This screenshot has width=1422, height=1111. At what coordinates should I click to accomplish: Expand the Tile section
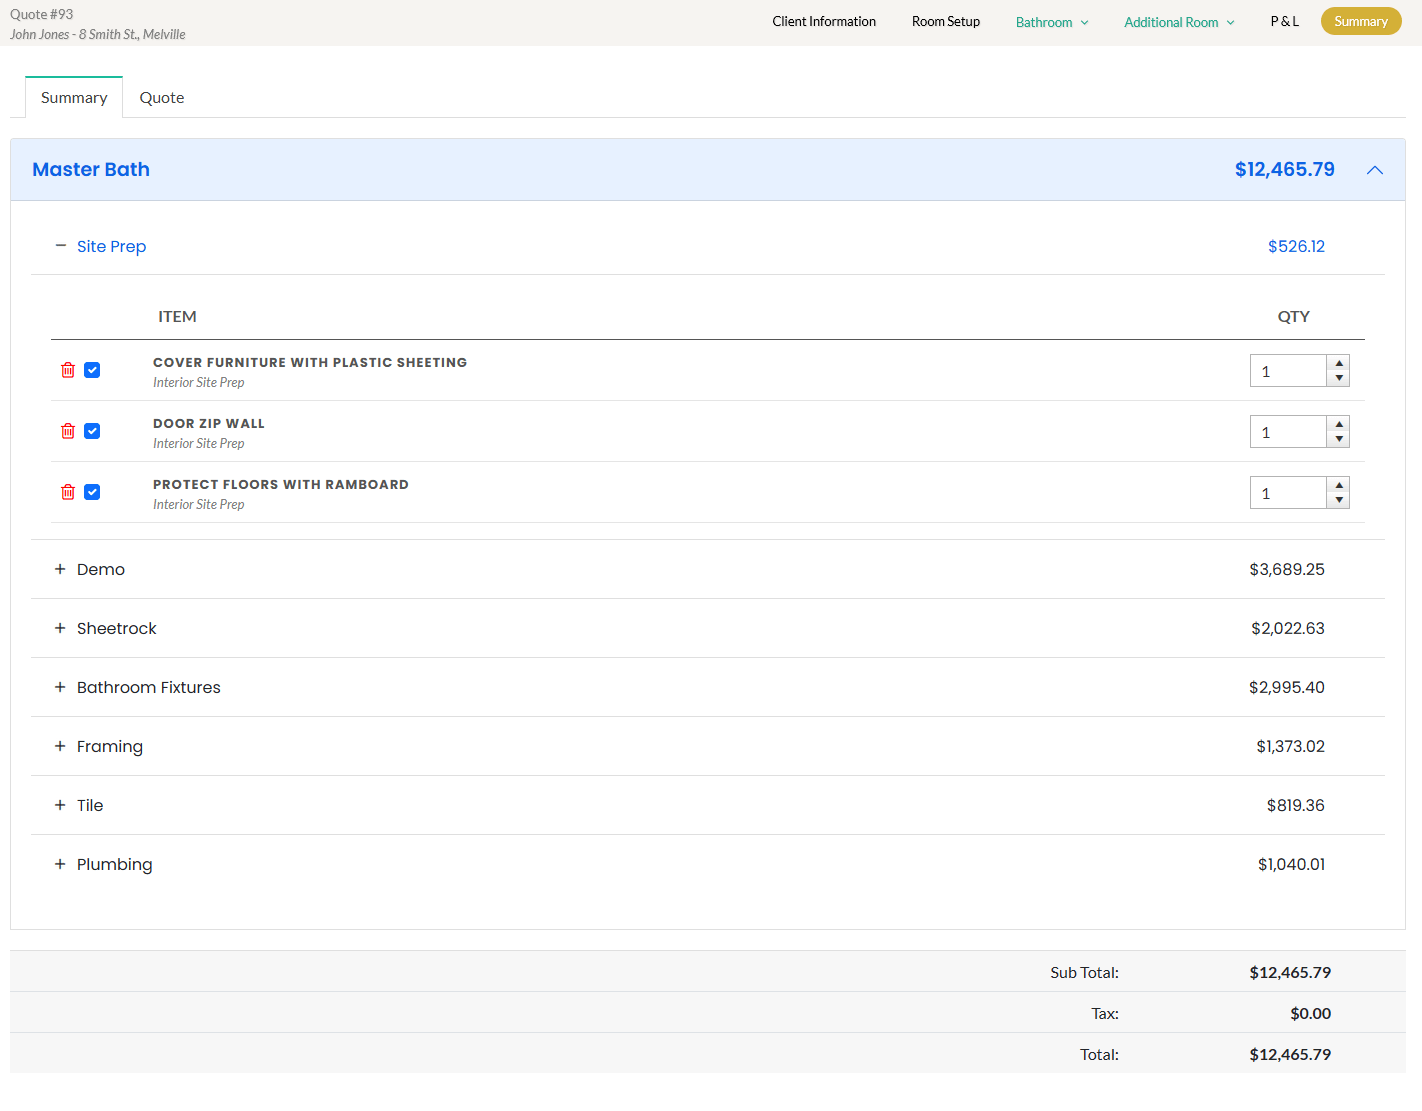pyautogui.click(x=60, y=805)
